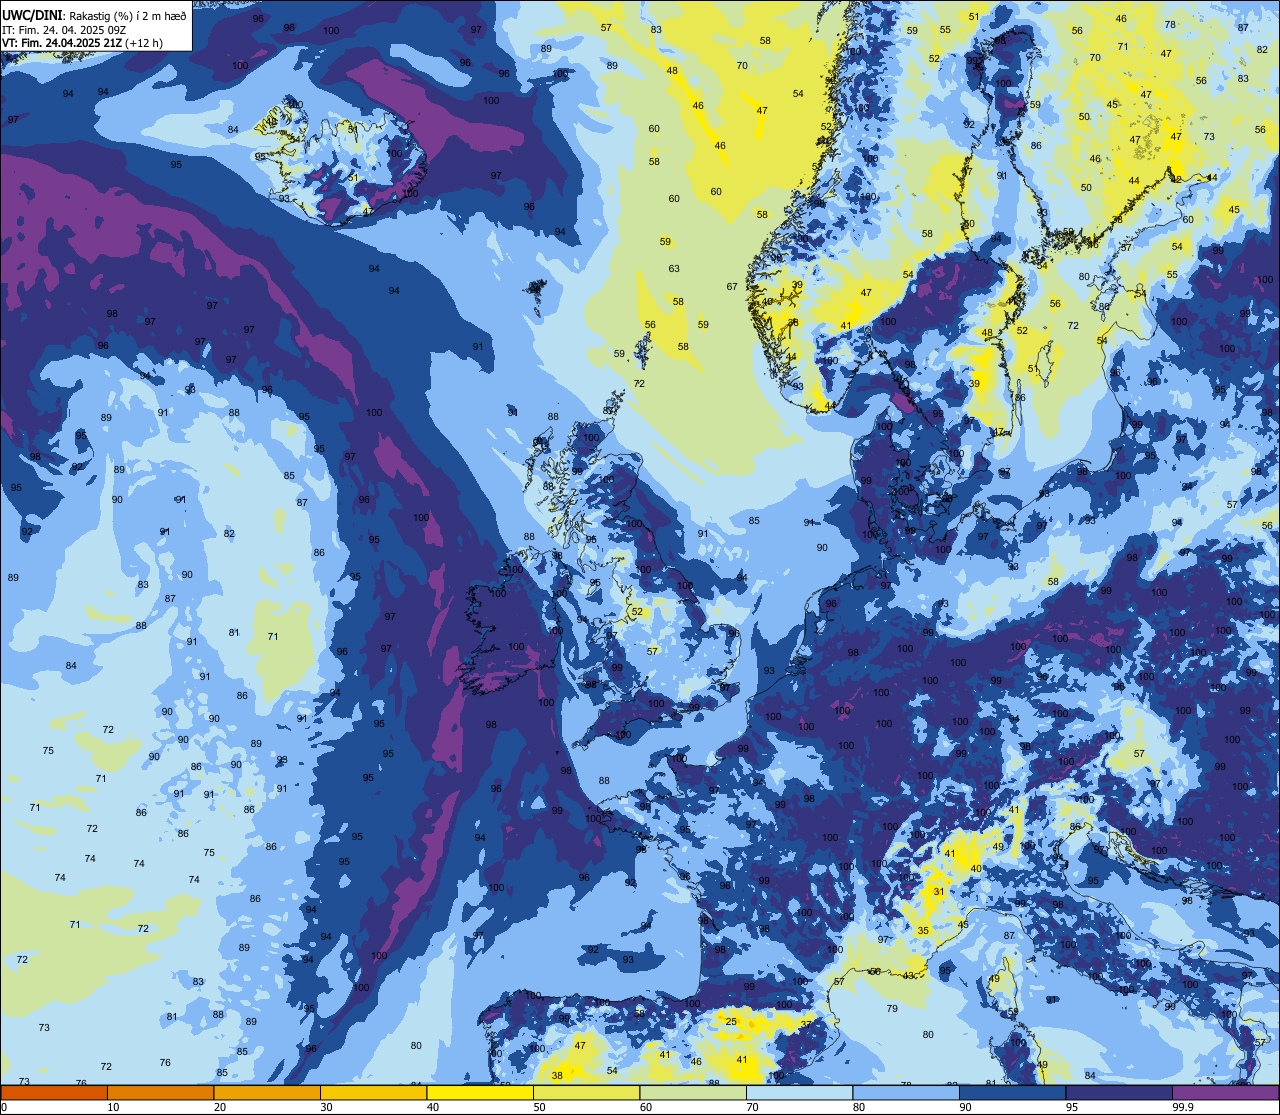1280x1115 pixels.
Task: Click the 'VT: Fim. 24.04.2025 21Z (+12 h)' line
Action: tap(82, 43)
